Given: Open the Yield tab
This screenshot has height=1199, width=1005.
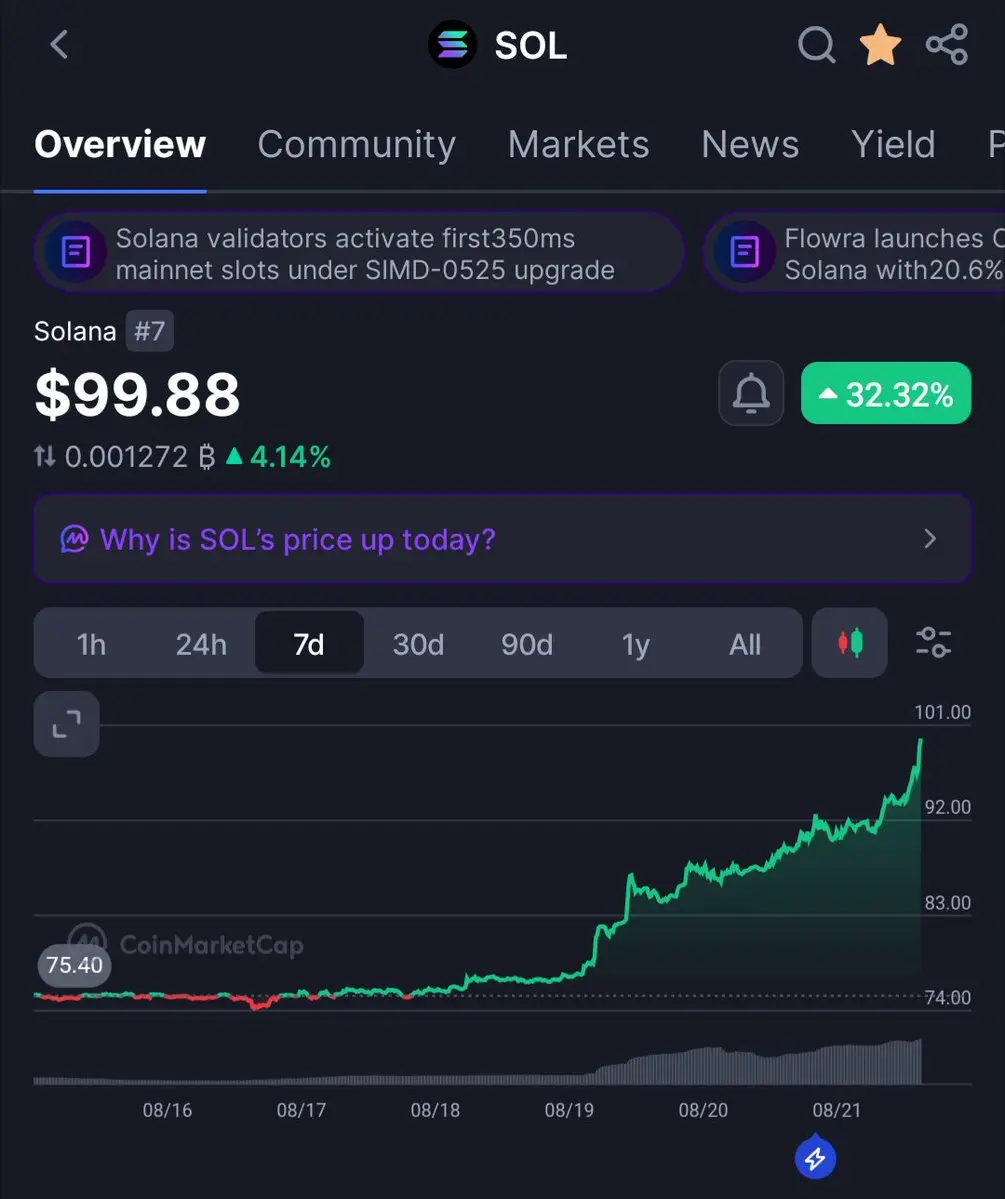Looking at the screenshot, I should click(x=893, y=145).
